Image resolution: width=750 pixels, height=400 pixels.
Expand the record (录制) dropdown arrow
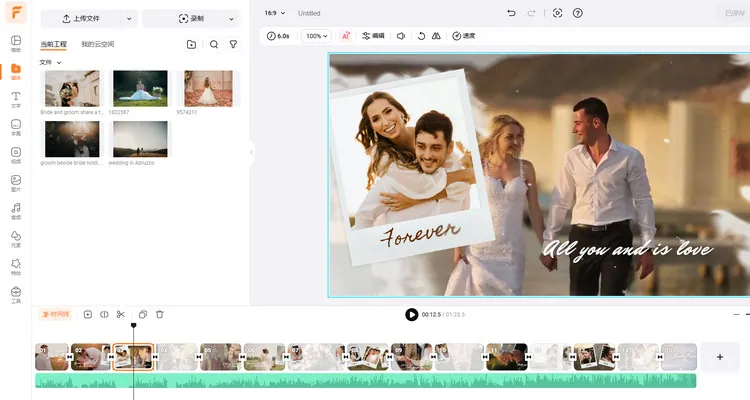pos(232,19)
